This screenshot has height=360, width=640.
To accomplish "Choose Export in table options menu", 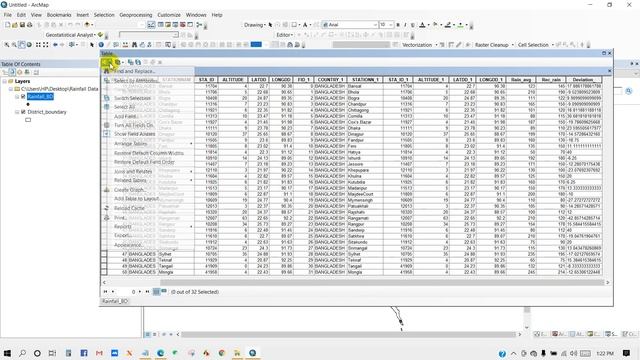I will pyautogui.click(x=148, y=236).
